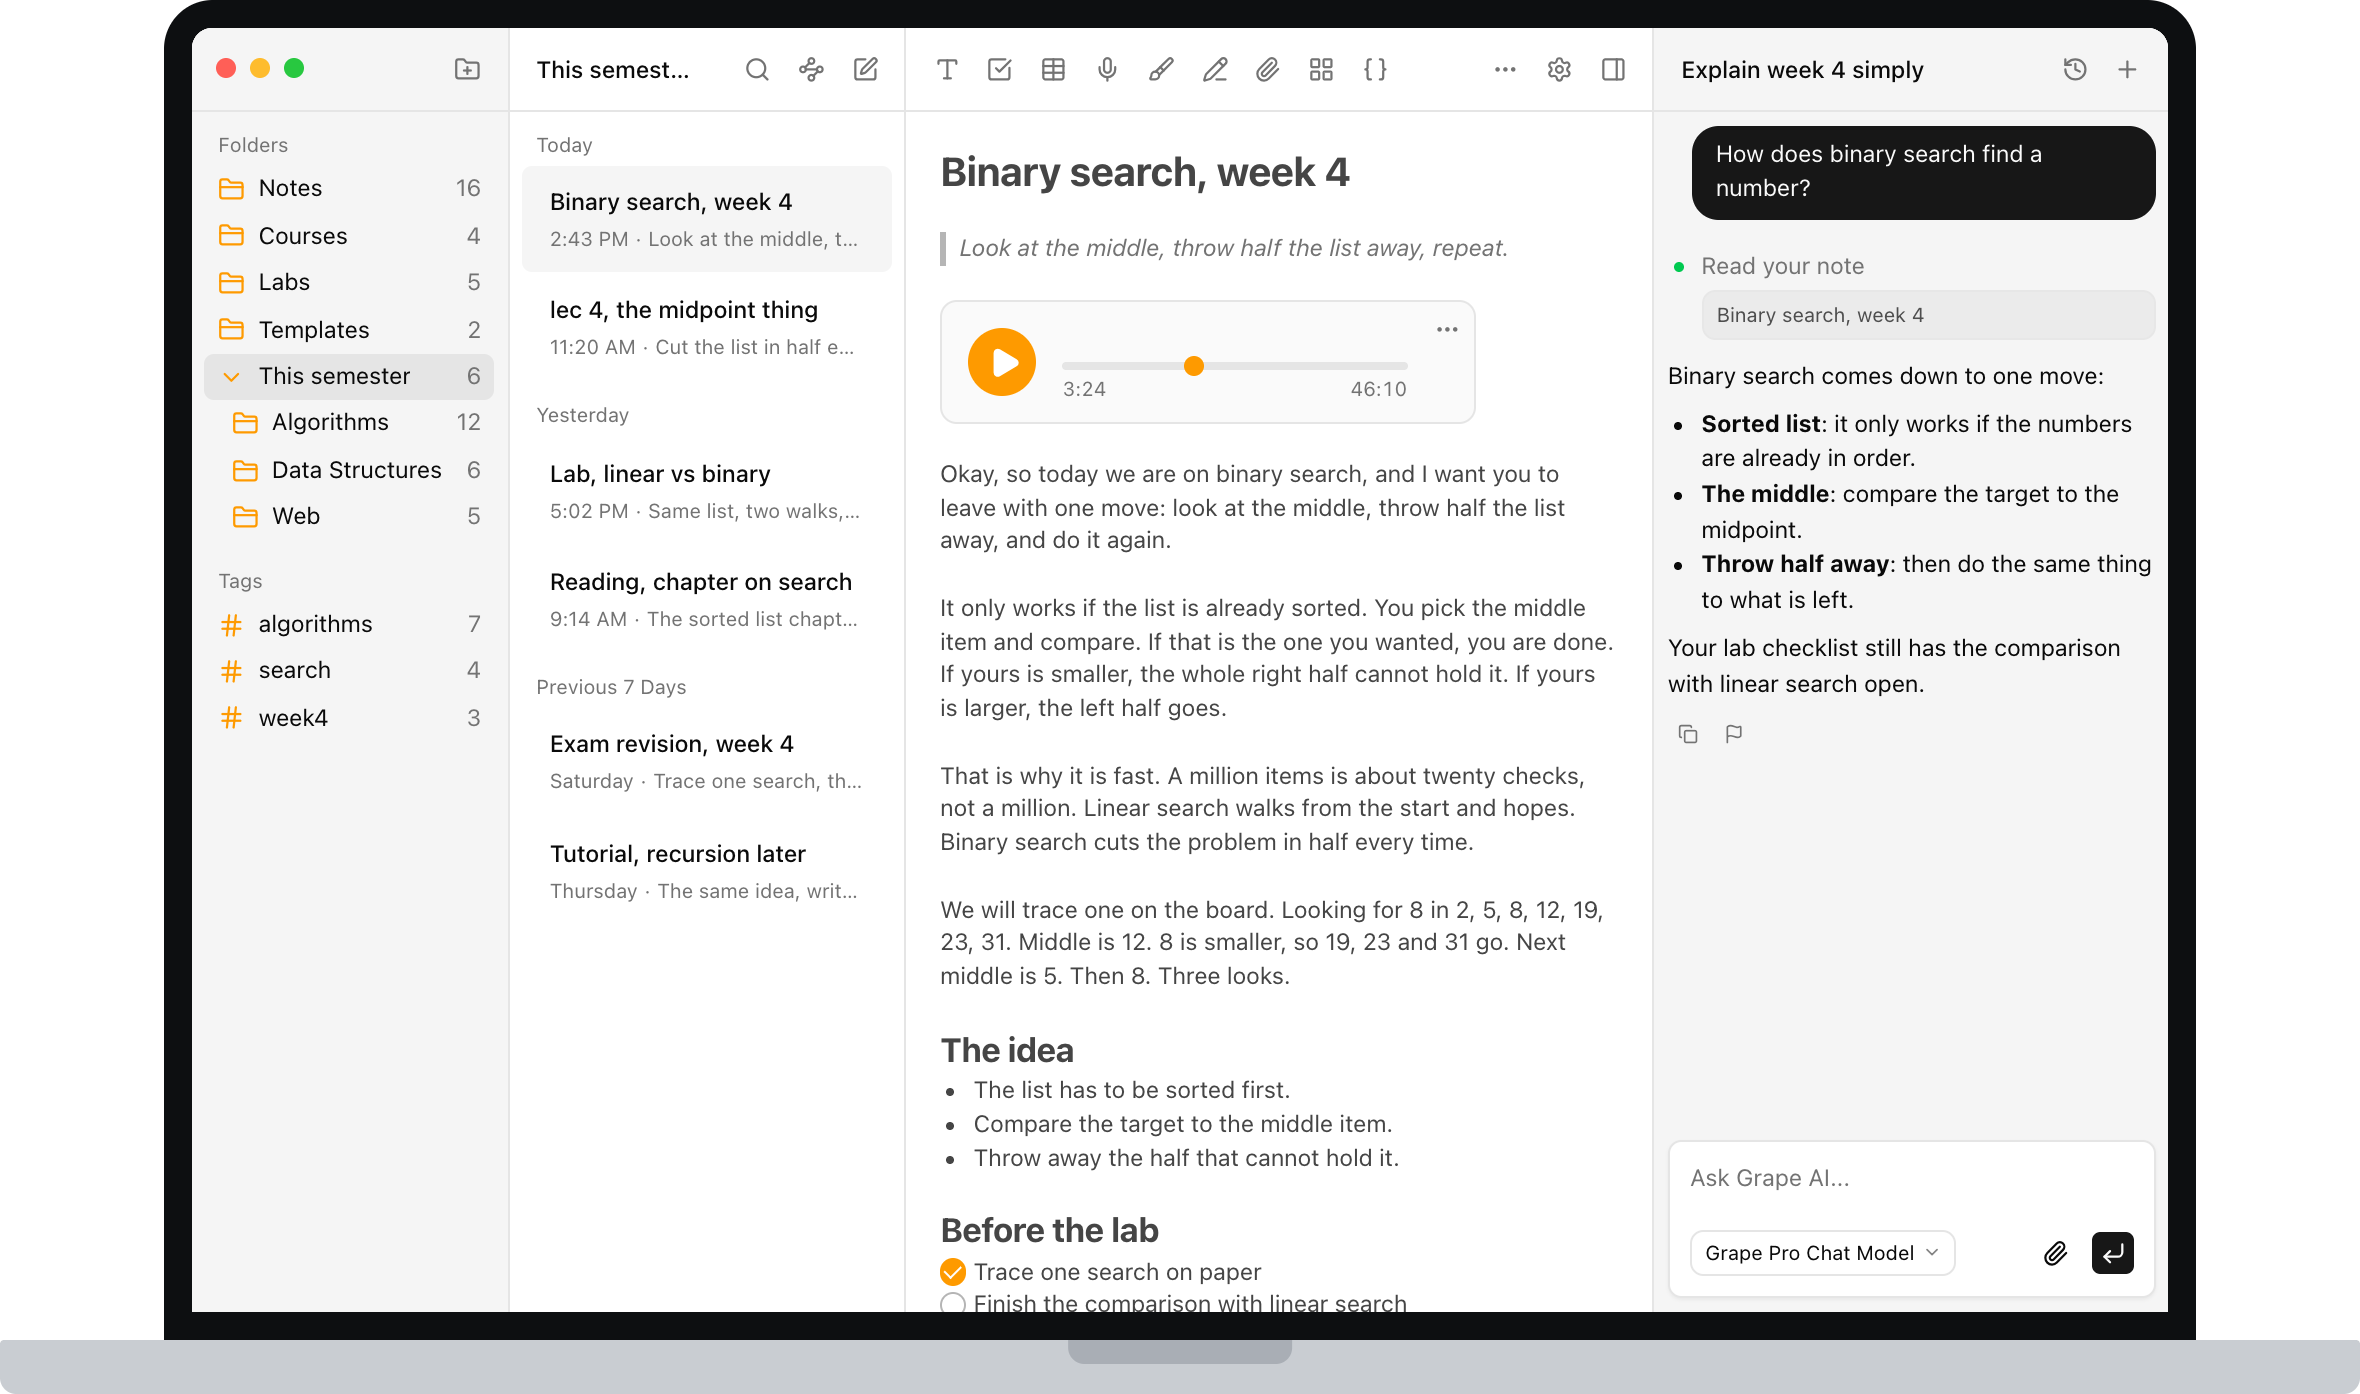Open the AI chat history
Image resolution: width=2360 pixels, height=1394 pixels.
coord(2075,69)
